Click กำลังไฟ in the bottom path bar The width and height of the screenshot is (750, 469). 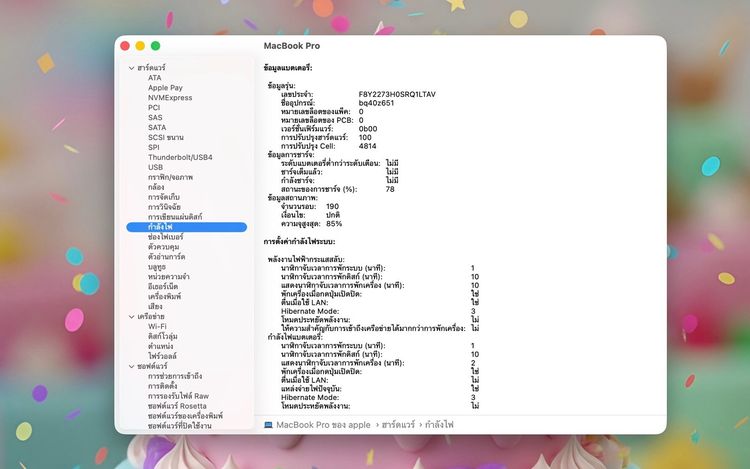coord(439,425)
